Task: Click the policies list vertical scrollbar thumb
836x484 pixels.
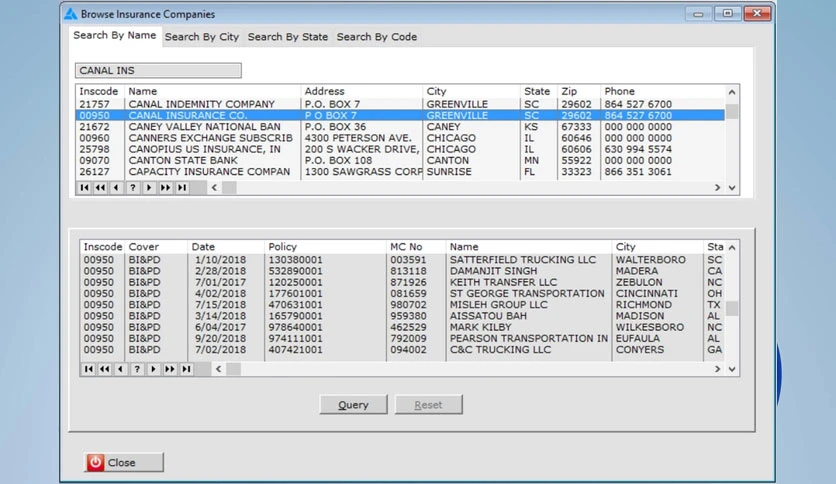Action: click(732, 308)
